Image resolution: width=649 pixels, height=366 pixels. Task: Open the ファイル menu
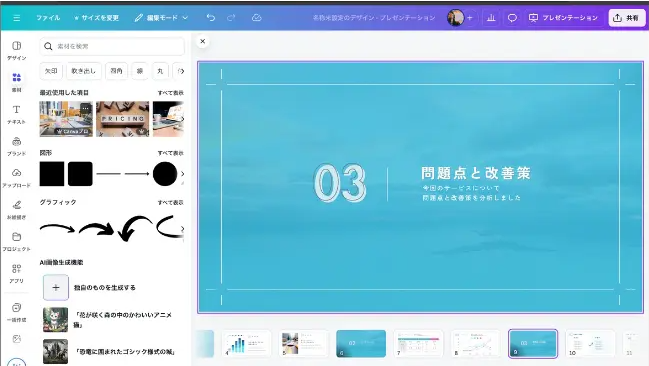click(x=48, y=18)
